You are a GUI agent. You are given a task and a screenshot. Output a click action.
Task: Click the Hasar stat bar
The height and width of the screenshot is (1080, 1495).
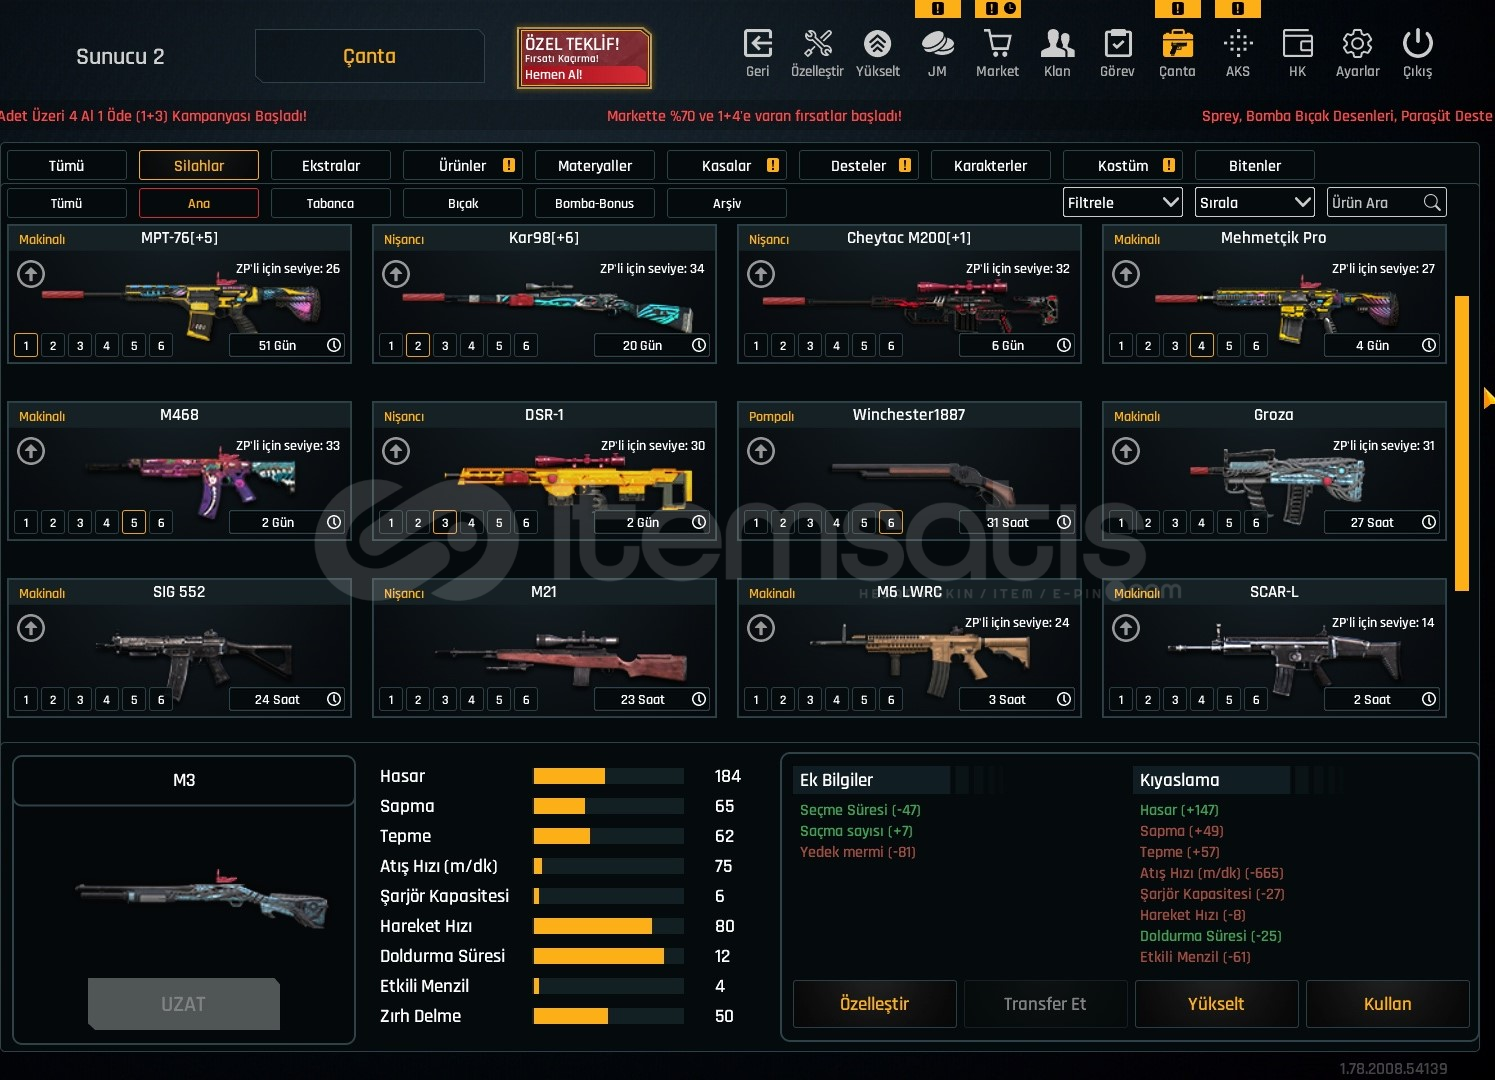click(609, 776)
